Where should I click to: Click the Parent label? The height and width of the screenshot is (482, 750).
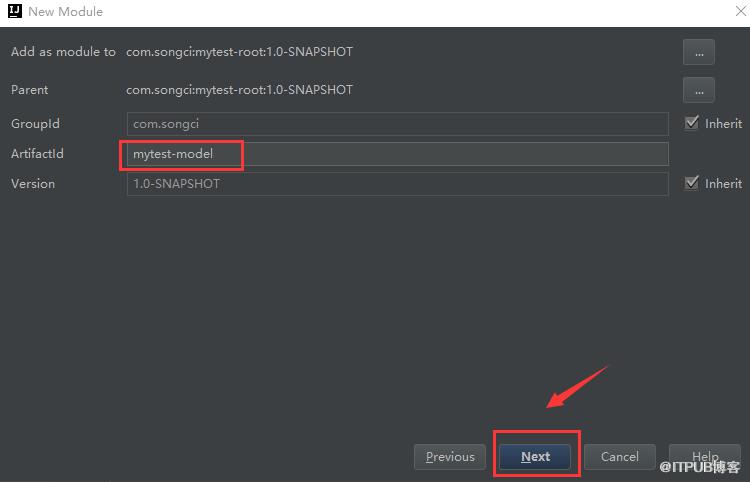30,90
